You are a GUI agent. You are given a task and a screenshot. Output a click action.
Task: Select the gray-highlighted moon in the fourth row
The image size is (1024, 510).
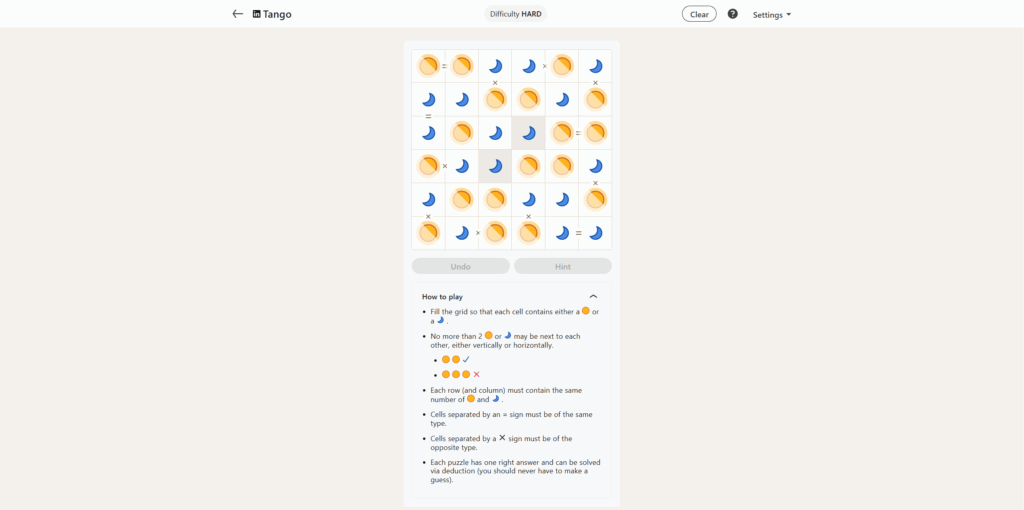pyautogui.click(x=495, y=166)
